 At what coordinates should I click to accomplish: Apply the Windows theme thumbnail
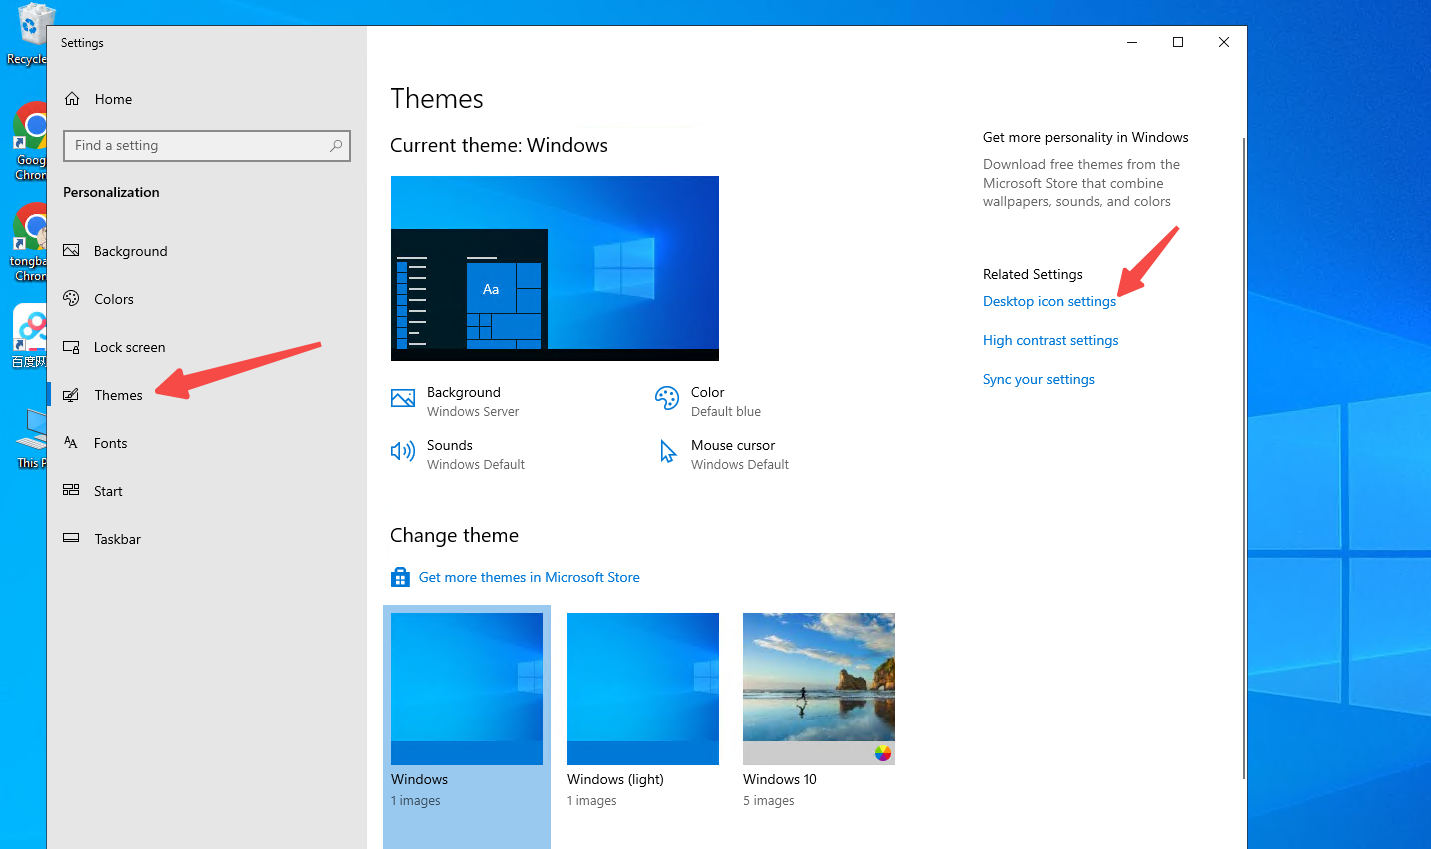point(467,689)
